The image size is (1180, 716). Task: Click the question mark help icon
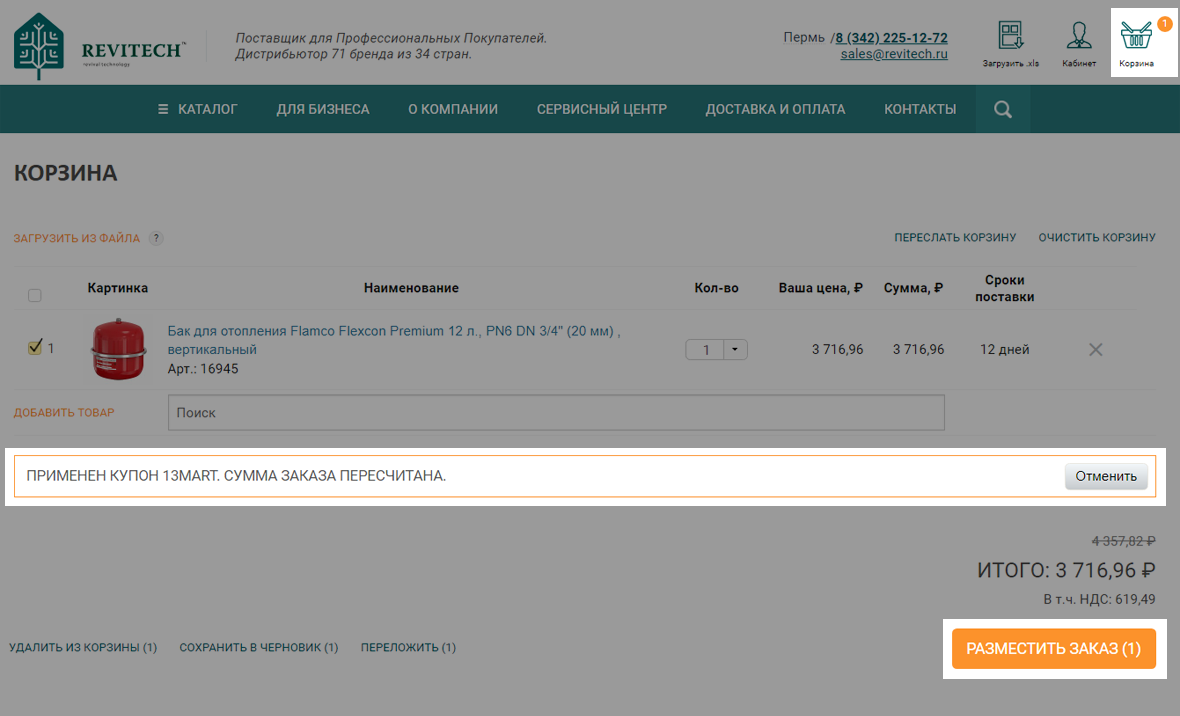coord(156,238)
